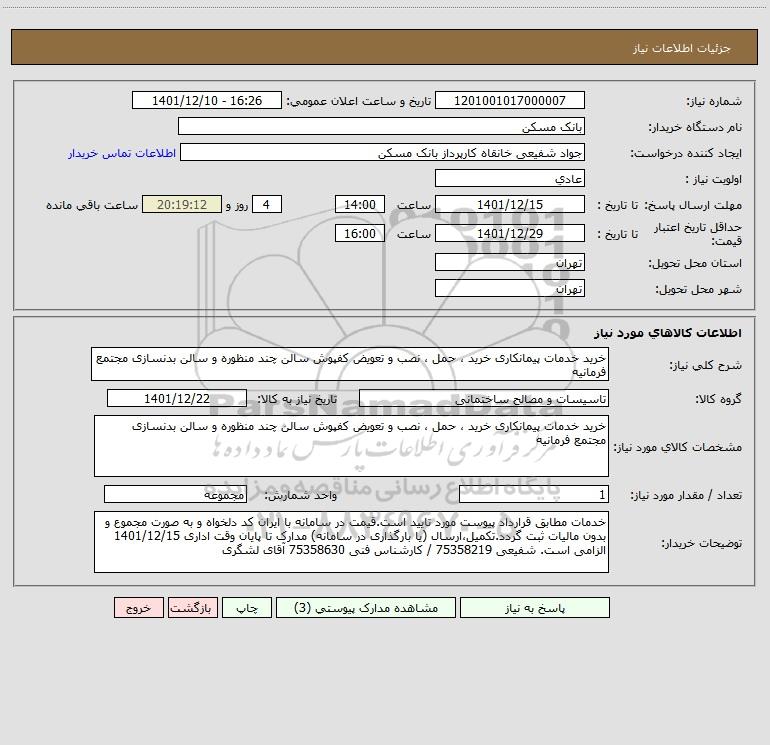The width and height of the screenshot is (770, 745).
Task: Click the label واحد شمارش:
Action: 301,496
